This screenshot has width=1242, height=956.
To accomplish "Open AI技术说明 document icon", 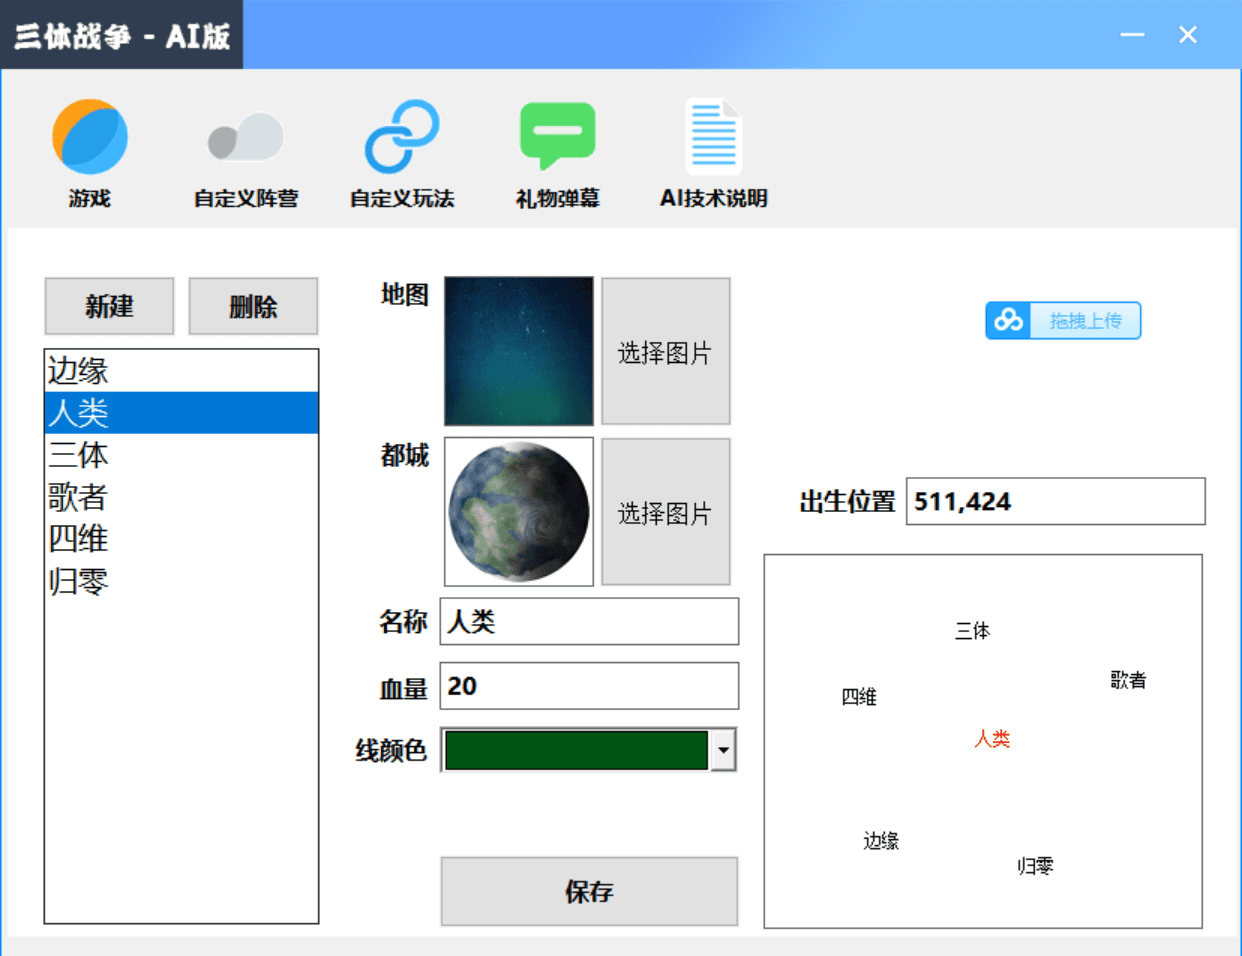I will point(712,137).
